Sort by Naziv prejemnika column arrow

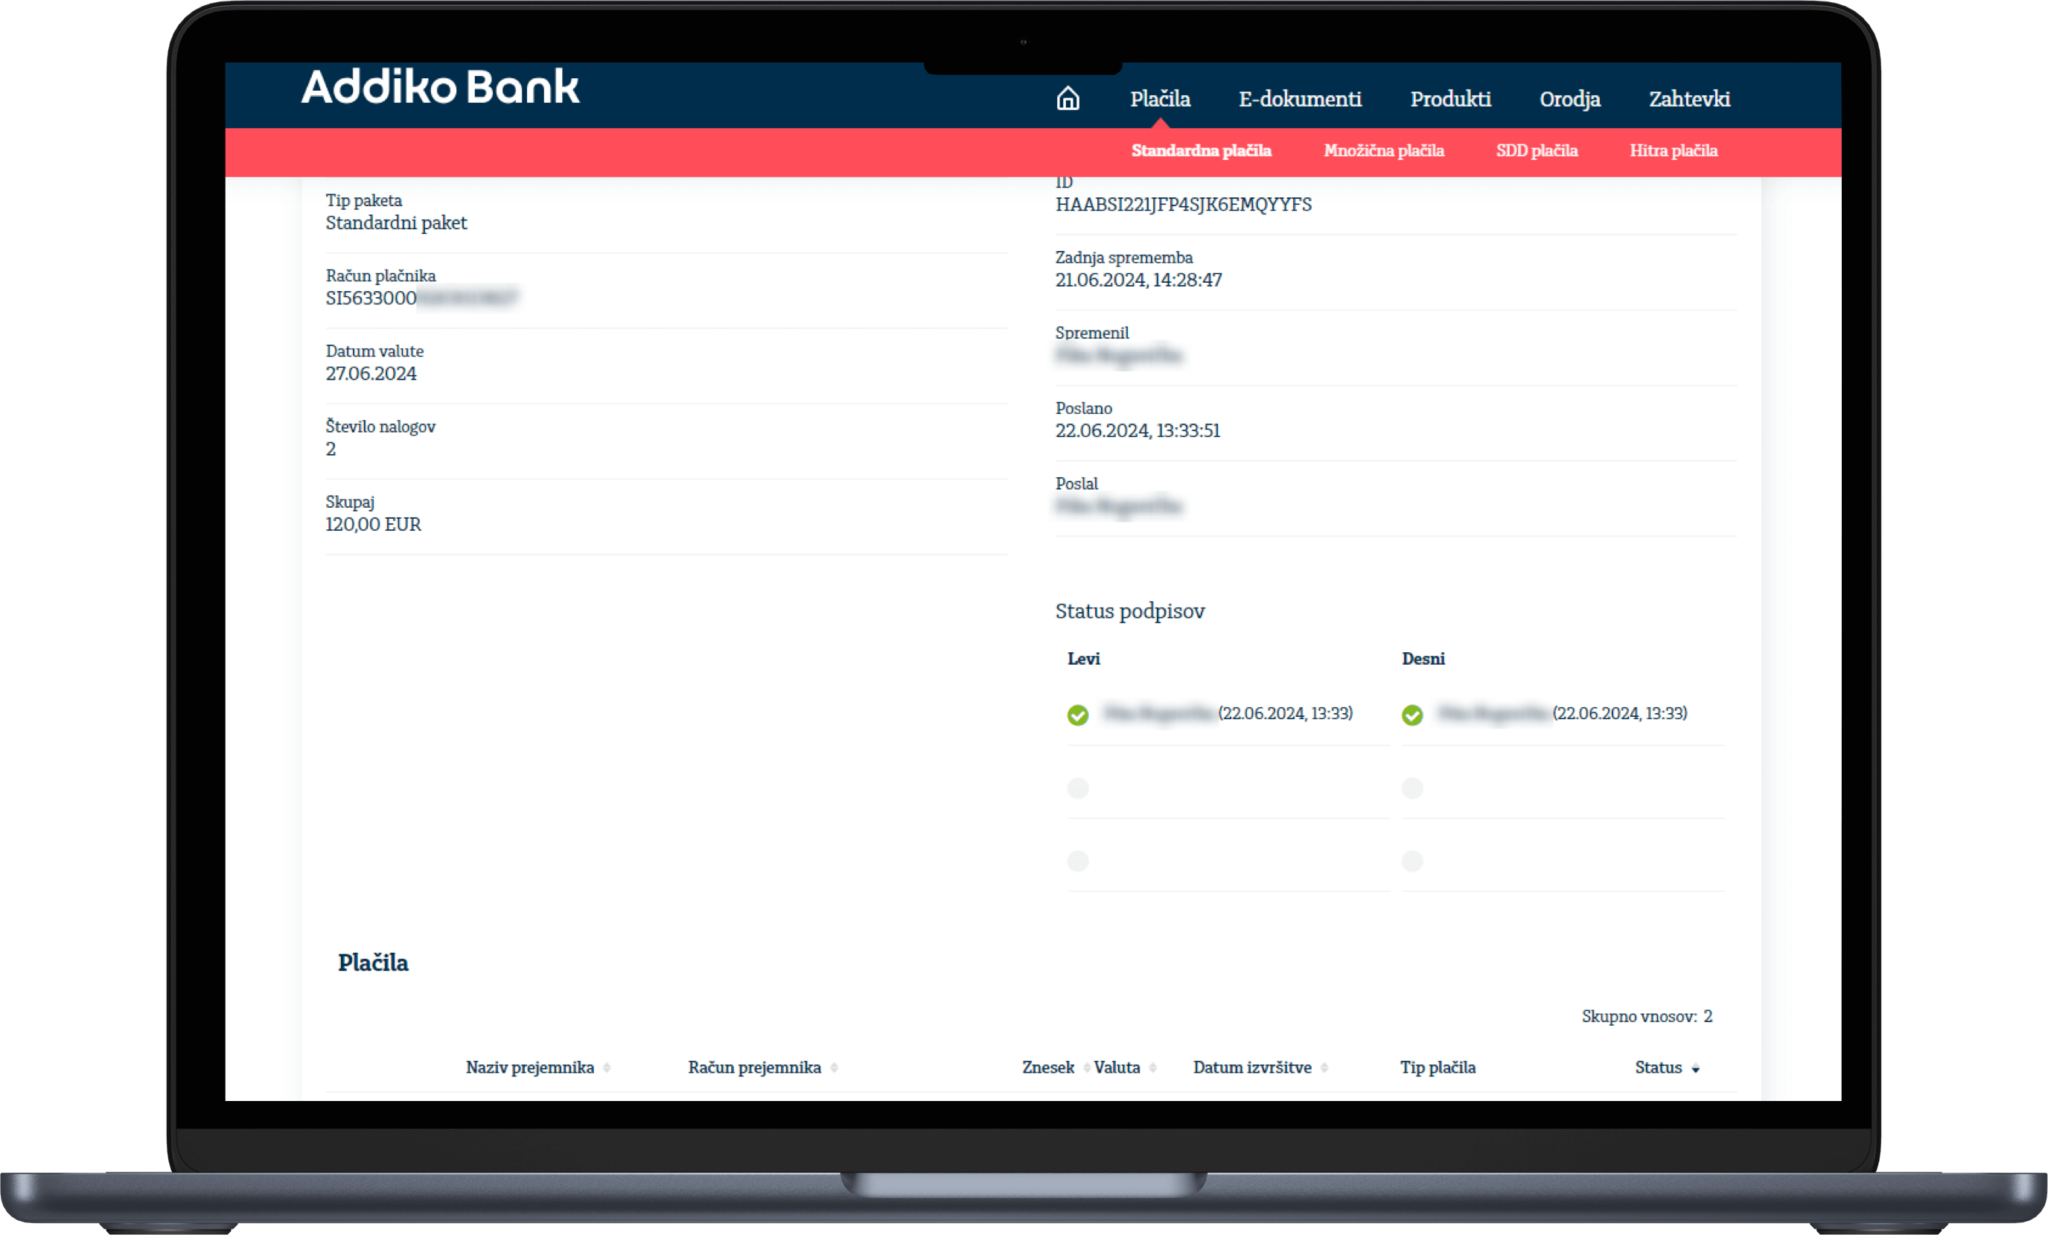607,1068
